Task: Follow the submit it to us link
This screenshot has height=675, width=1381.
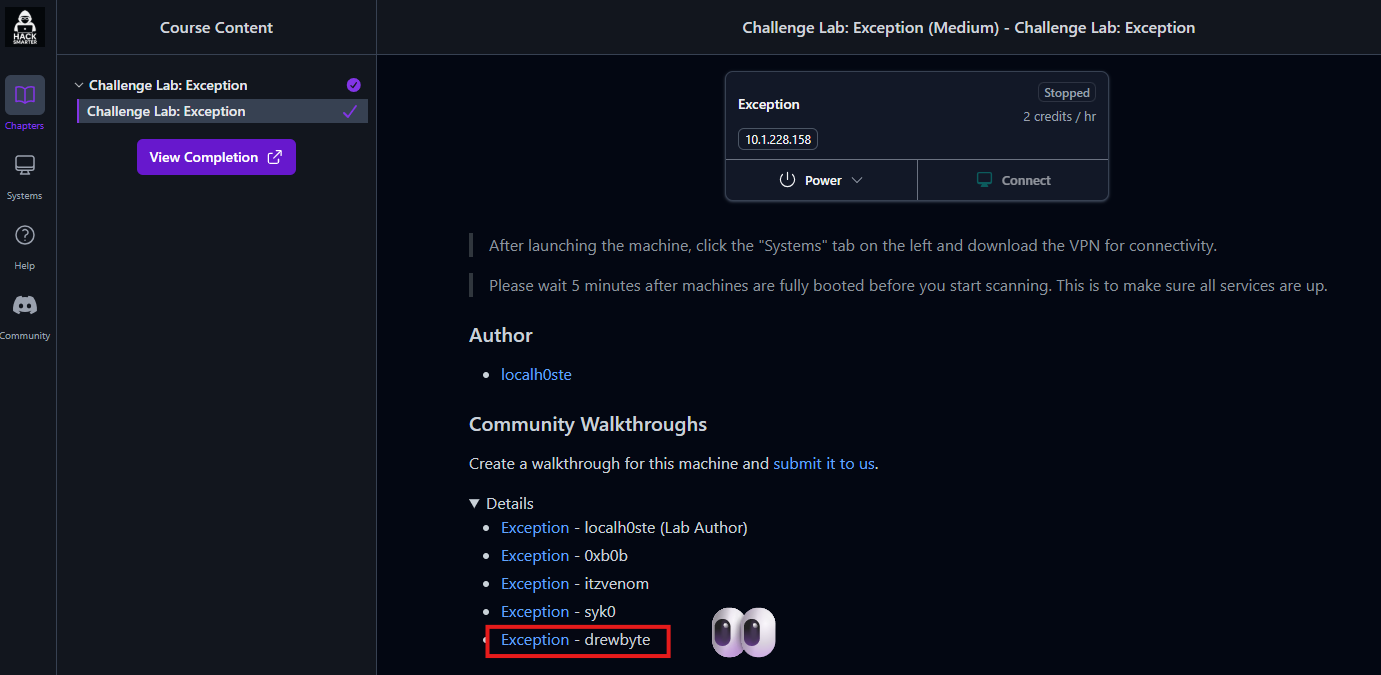Action: pos(824,464)
